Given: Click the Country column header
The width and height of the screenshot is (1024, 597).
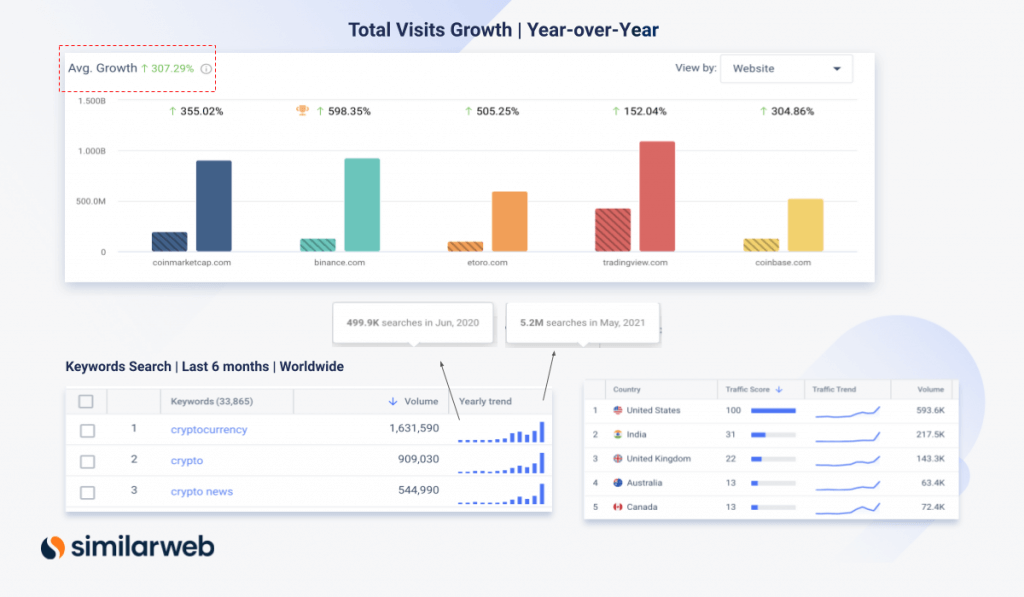Looking at the screenshot, I should 627,389.
